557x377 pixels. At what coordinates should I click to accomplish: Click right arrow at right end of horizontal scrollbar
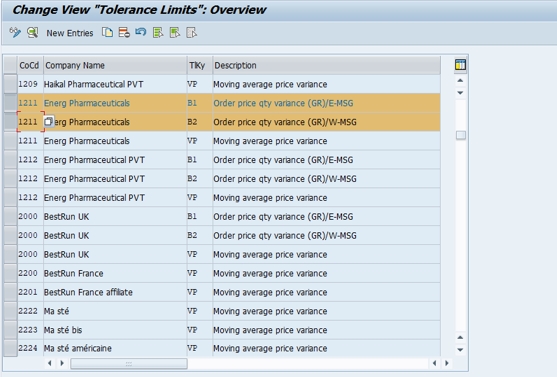tap(447, 363)
